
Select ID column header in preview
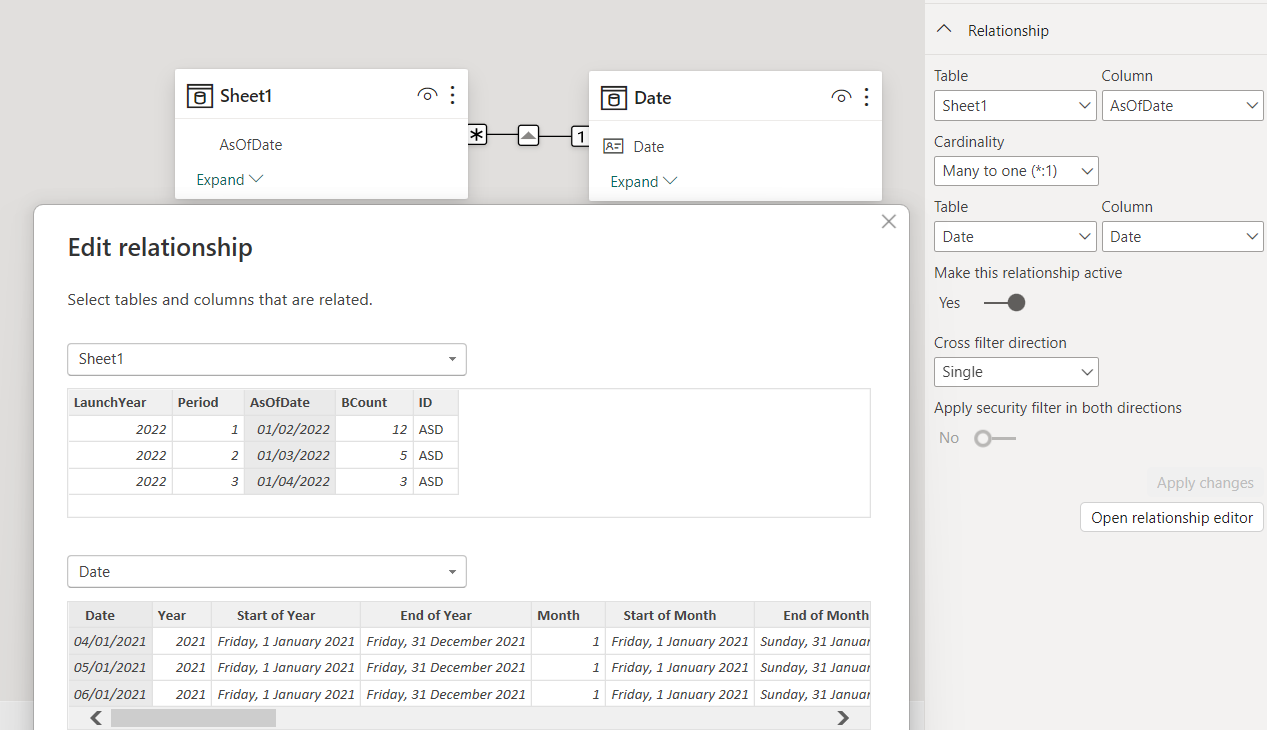tap(436, 402)
